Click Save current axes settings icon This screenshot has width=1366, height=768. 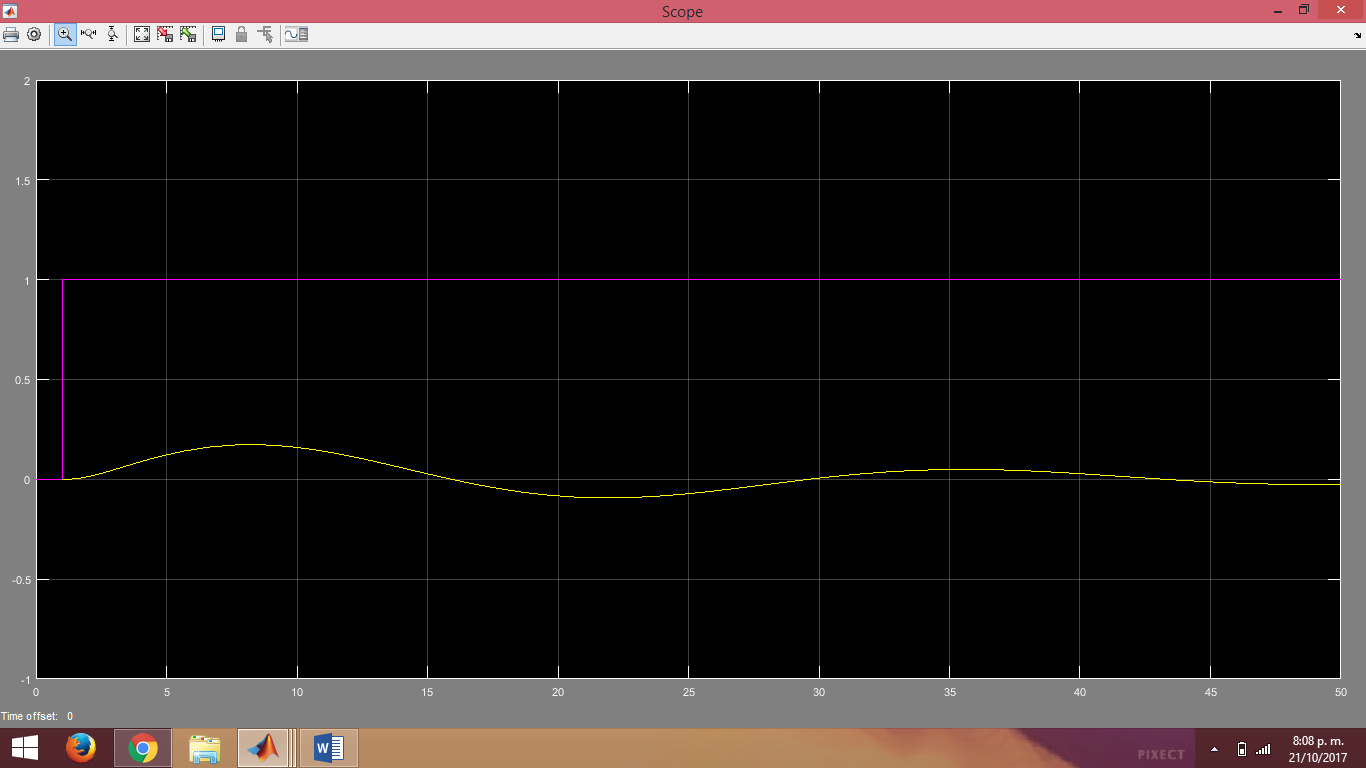point(165,34)
